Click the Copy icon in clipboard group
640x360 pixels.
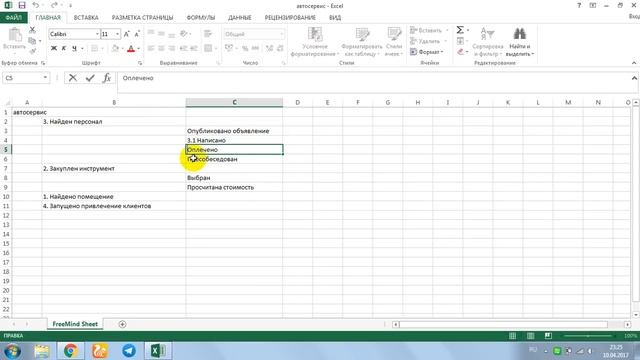32,40
